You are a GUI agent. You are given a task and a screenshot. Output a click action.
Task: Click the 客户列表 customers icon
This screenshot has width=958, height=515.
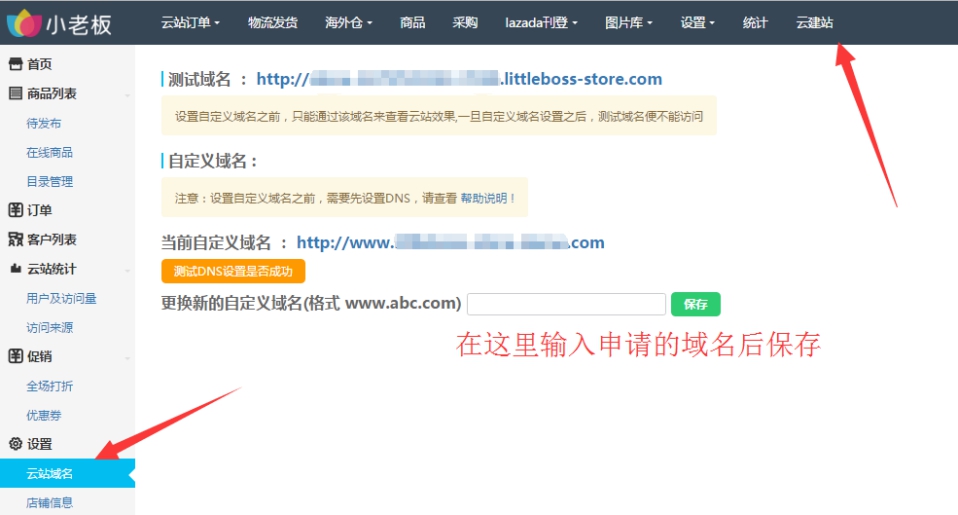(15, 240)
